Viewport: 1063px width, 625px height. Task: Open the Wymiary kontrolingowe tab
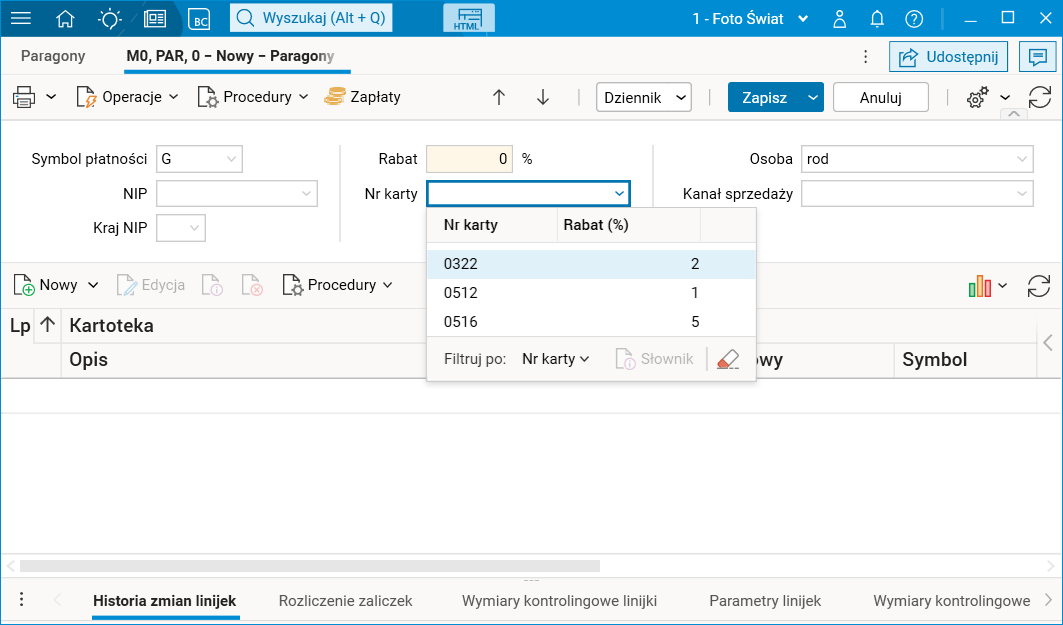point(951,601)
